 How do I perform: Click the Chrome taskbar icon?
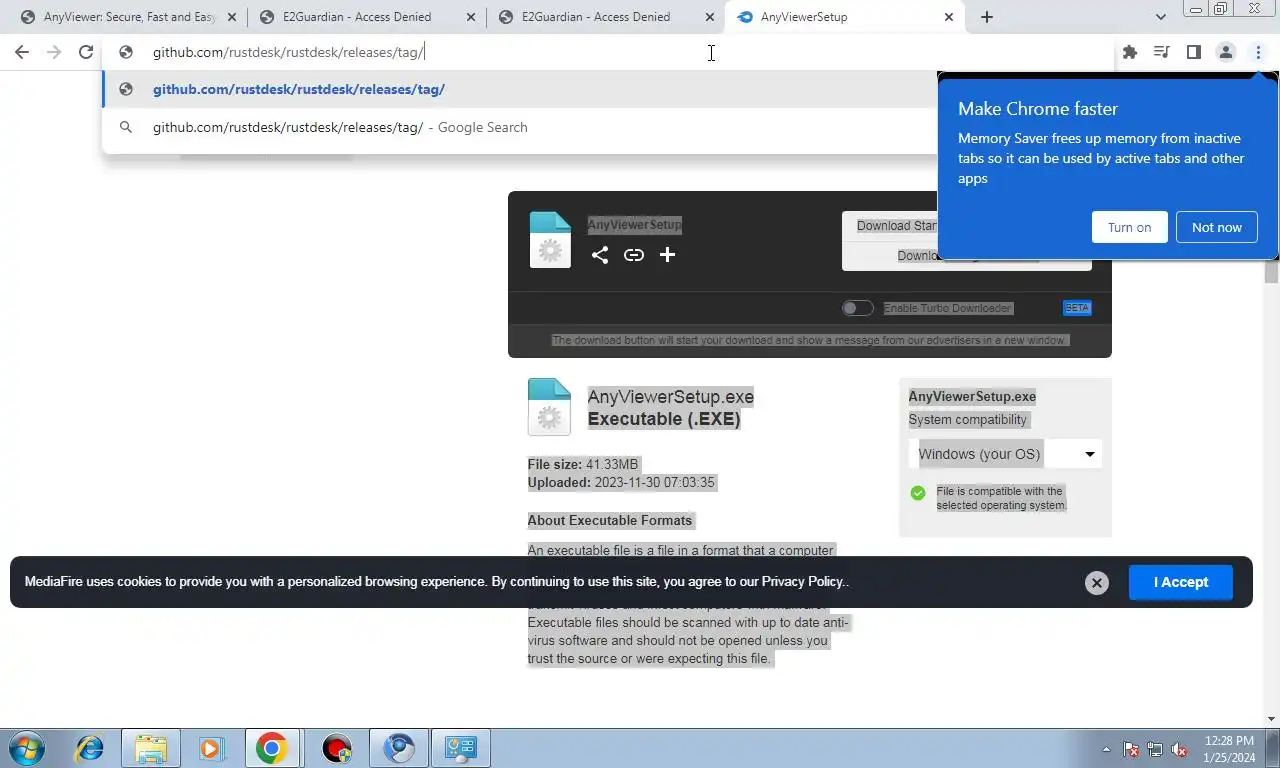272,748
